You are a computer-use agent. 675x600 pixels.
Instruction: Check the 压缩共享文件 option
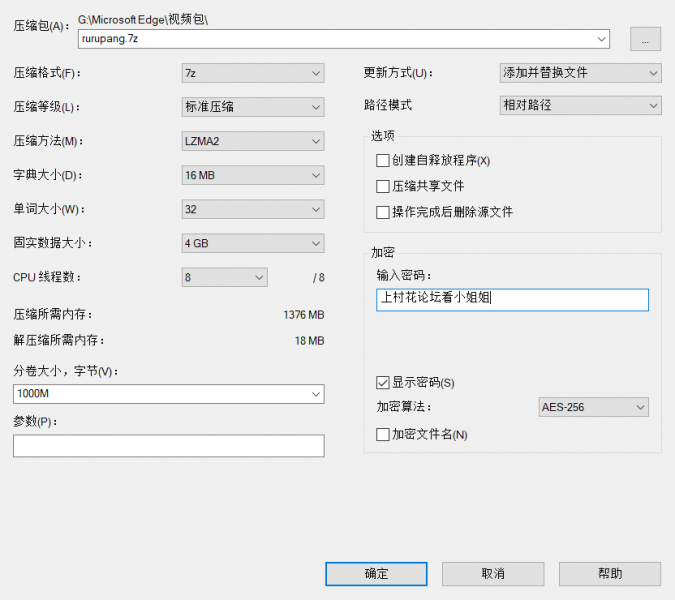383,186
